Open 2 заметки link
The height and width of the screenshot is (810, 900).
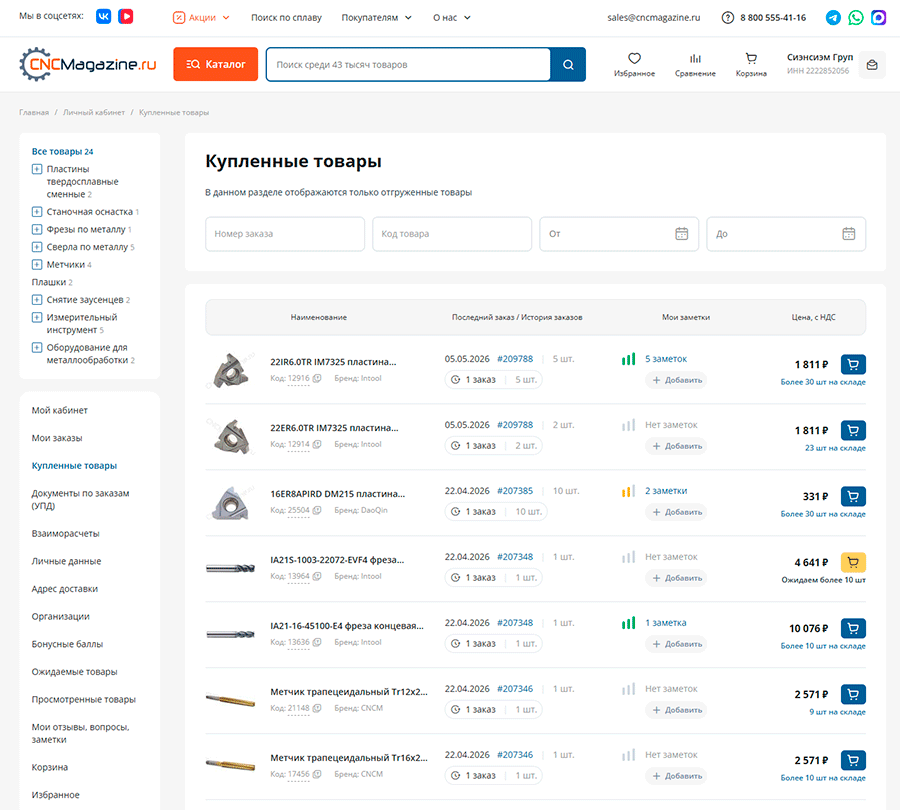pos(666,491)
